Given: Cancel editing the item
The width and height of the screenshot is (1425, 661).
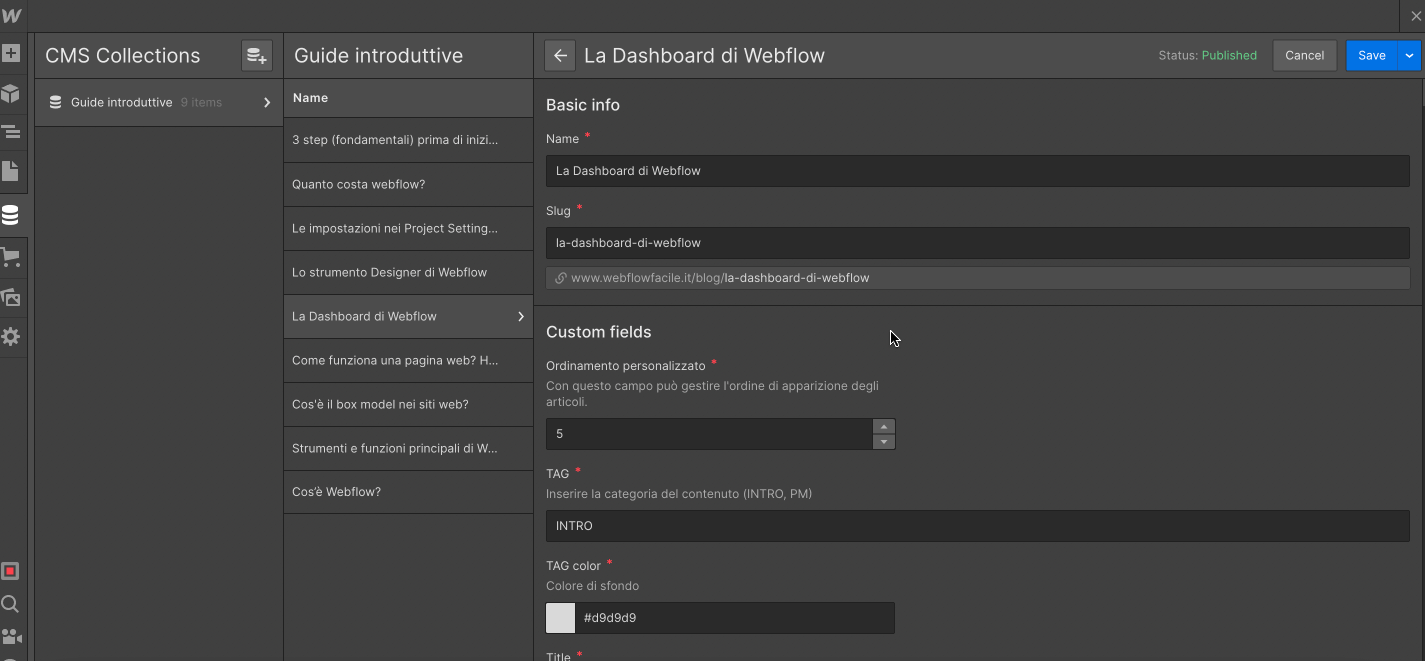Looking at the screenshot, I should tap(1304, 56).
